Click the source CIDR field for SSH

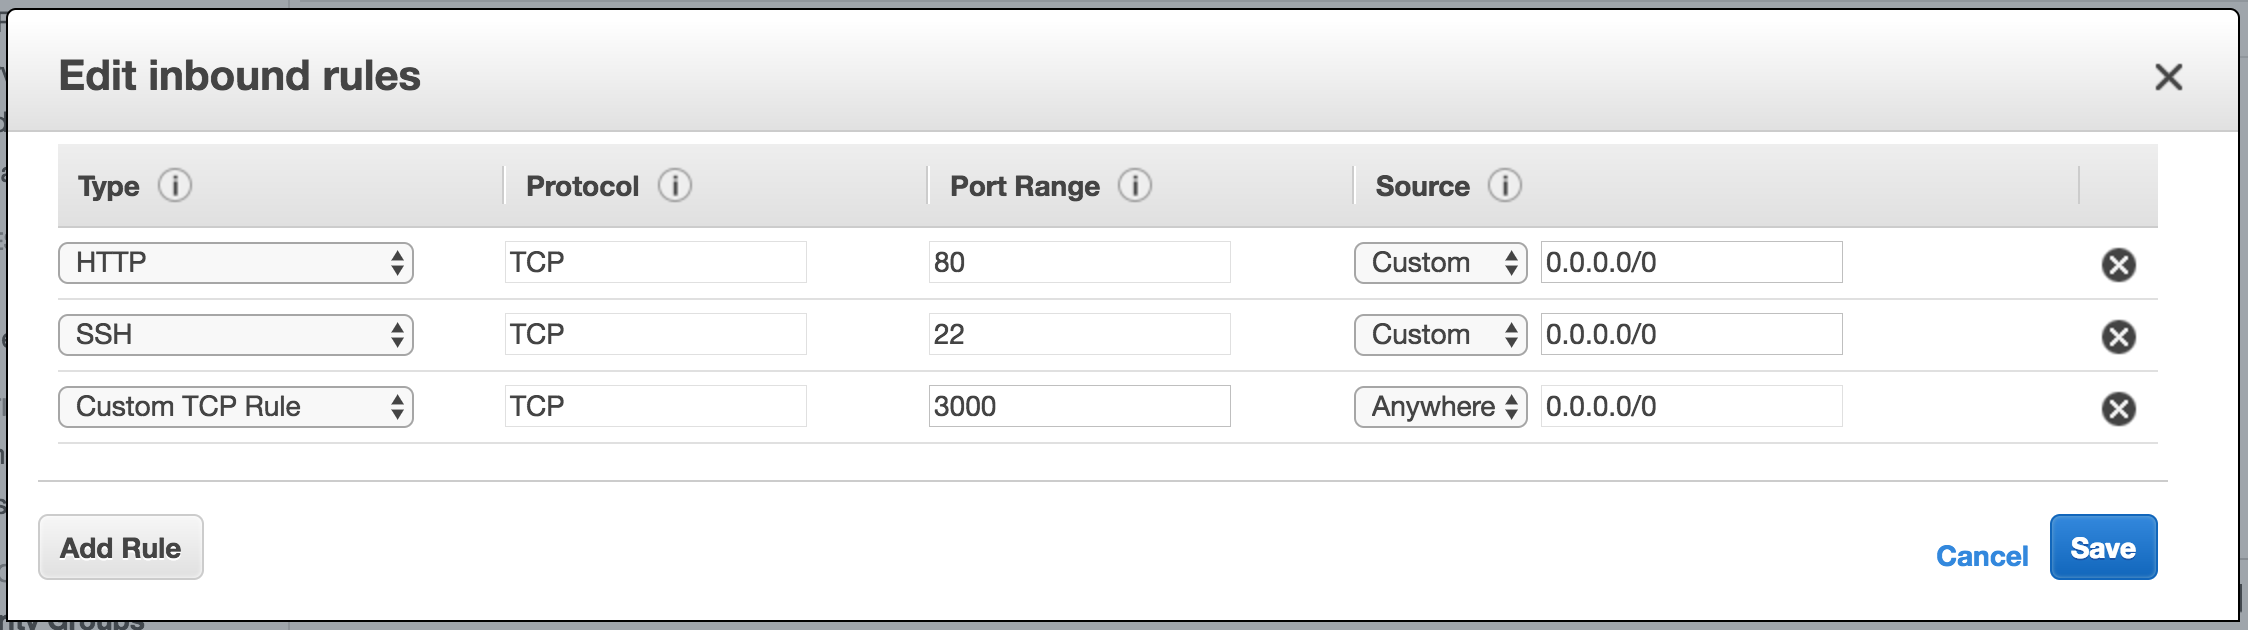tap(1691, 335)
